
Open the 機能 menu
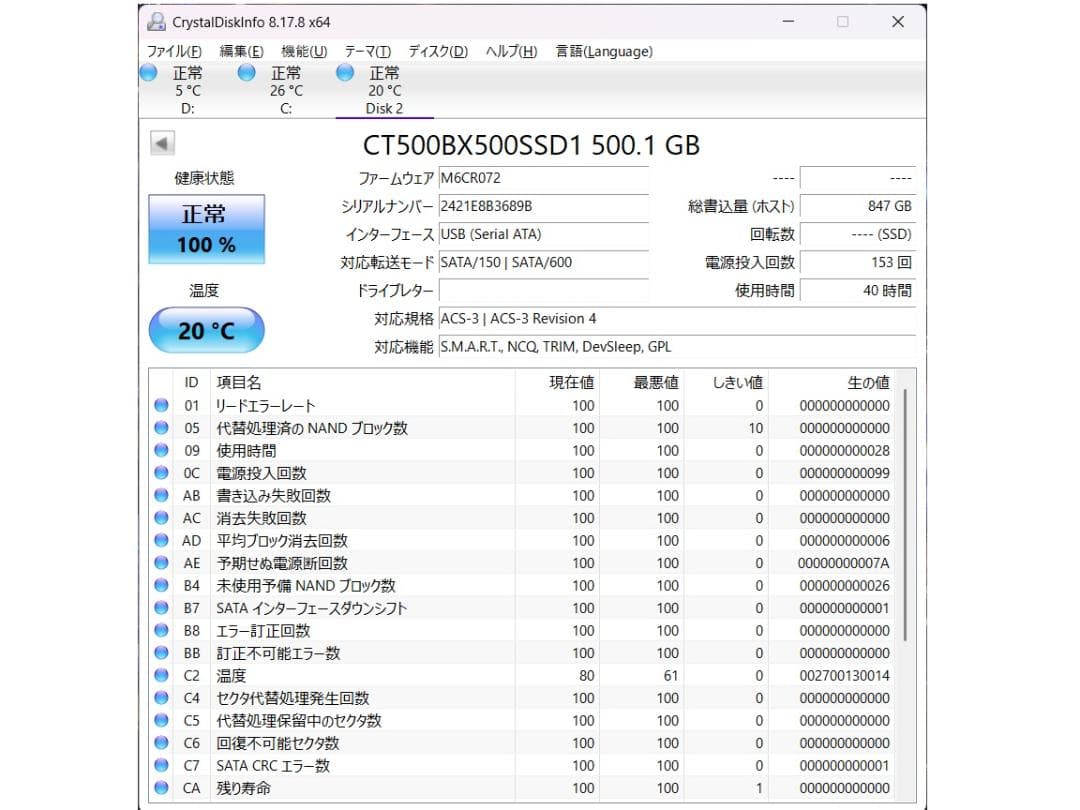click(300, 51)
